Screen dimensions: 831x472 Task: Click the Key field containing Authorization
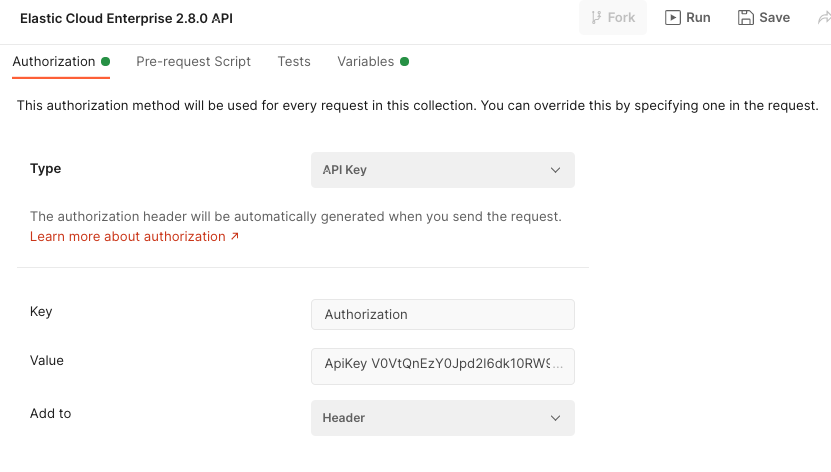(x=442, y=314)
